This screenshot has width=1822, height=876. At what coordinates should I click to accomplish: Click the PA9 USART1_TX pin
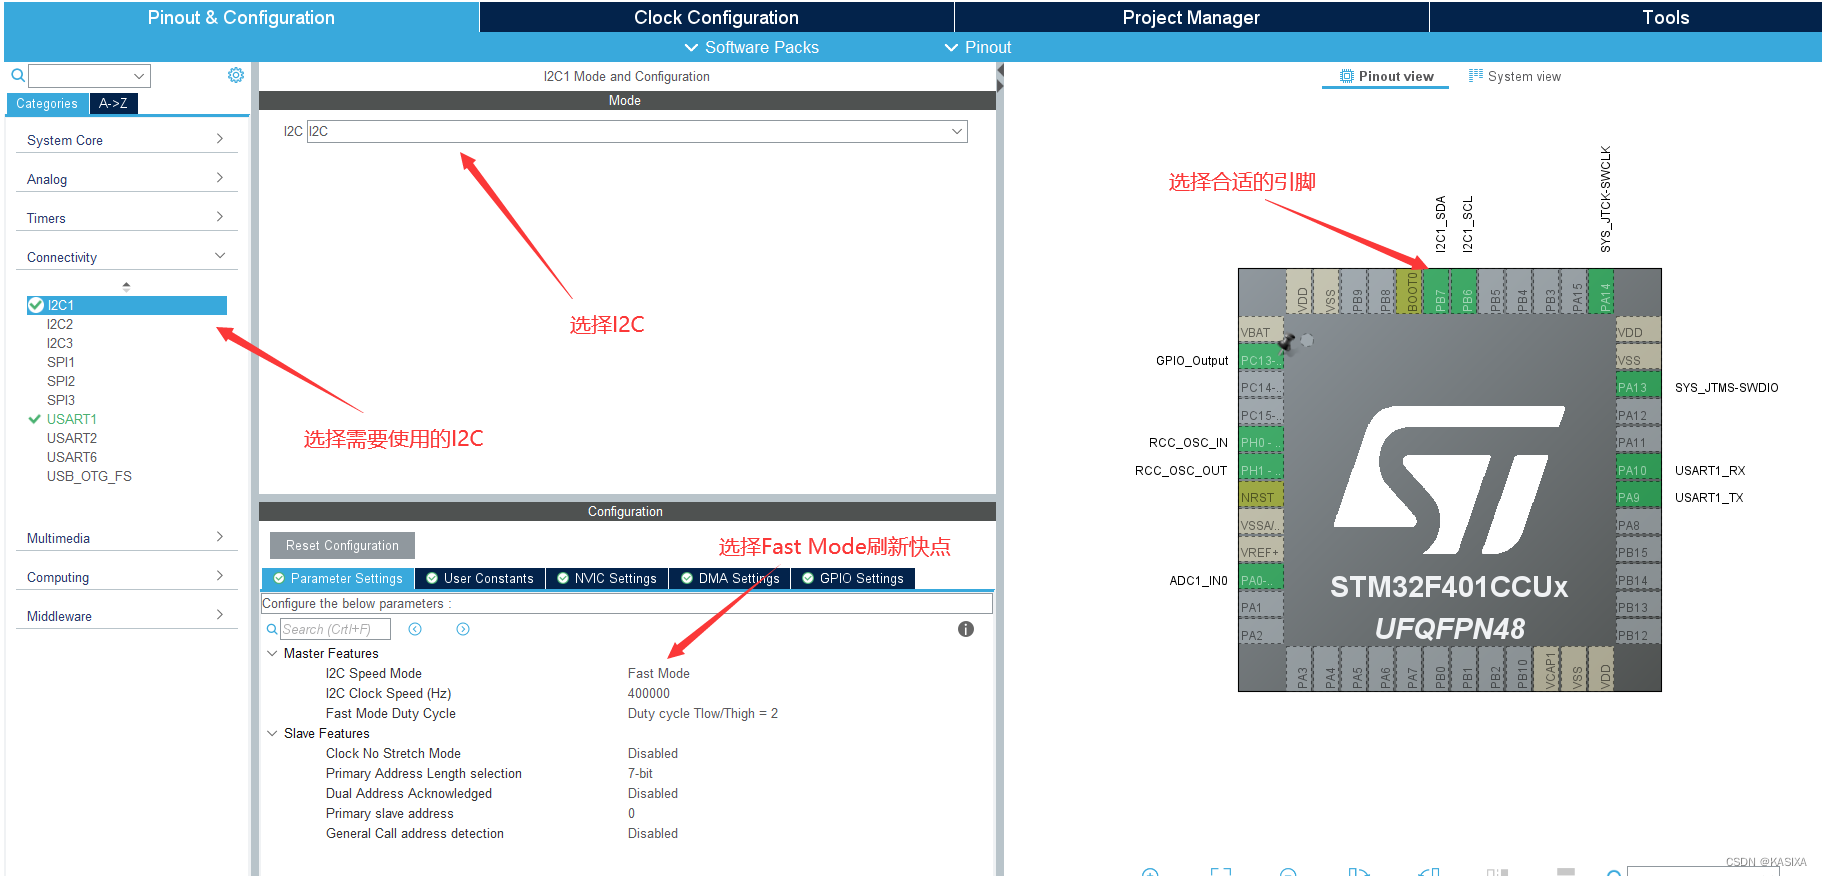point(1638,497)
